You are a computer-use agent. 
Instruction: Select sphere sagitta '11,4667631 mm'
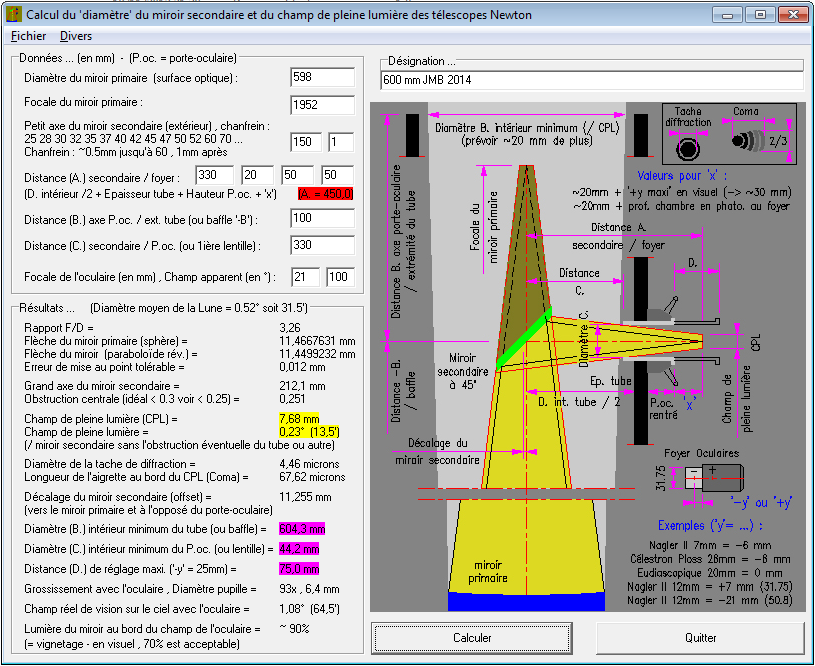318,341
